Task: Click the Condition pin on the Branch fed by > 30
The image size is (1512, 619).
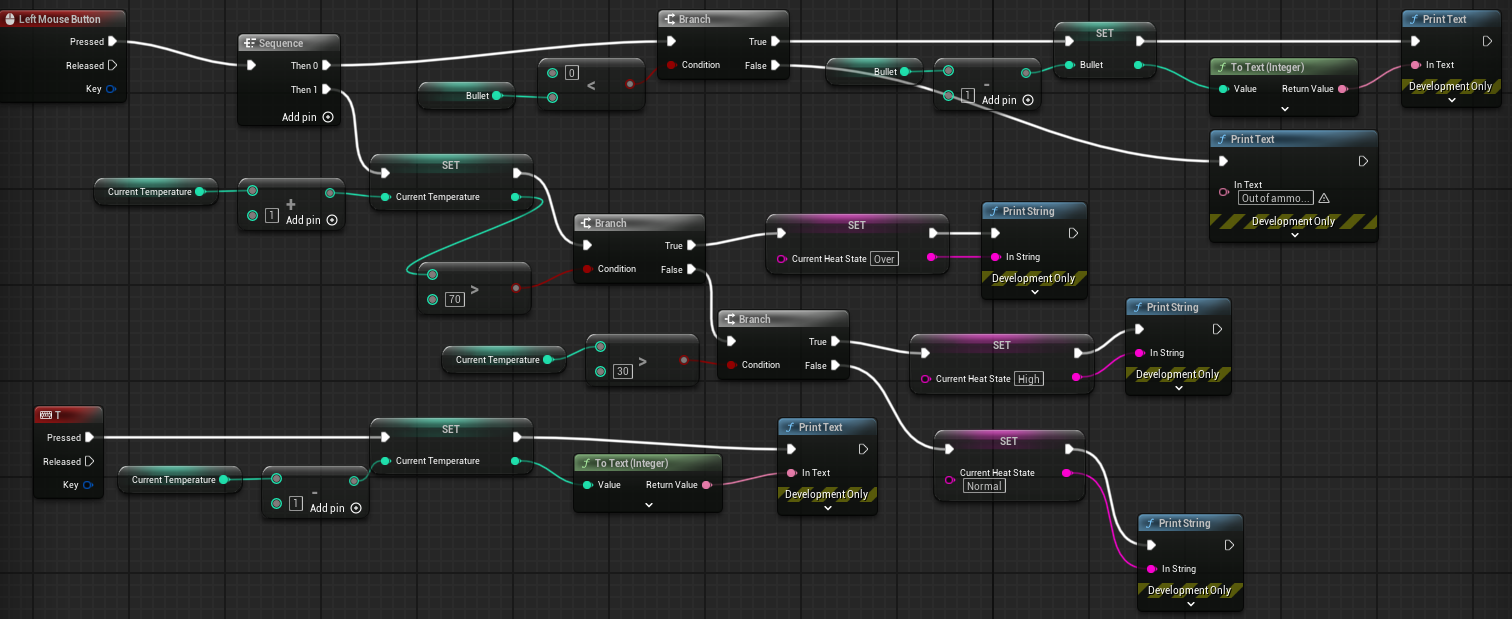Action: 732,365
